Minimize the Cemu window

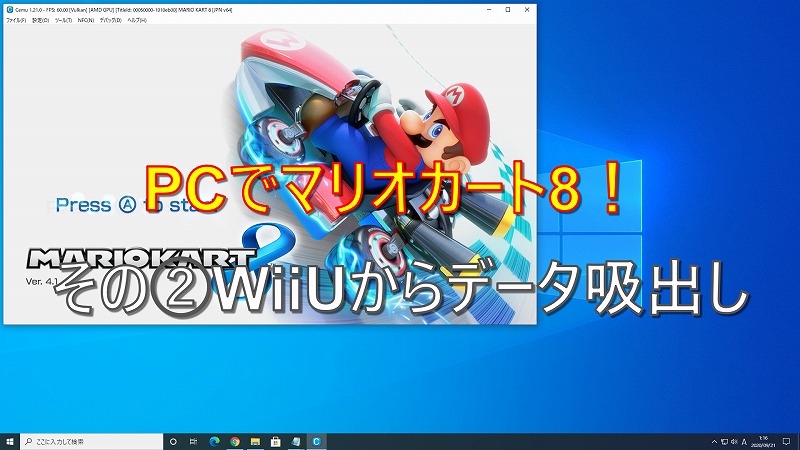point(489,10)
